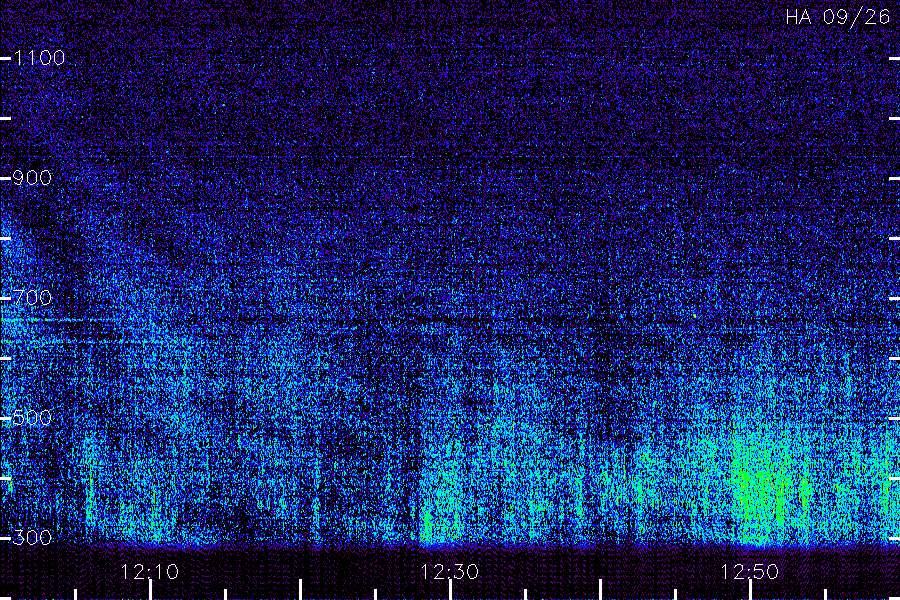Screen dimensions: 900x600
Task: Click the 12:50 time axis label
Action: pos(750,572)
